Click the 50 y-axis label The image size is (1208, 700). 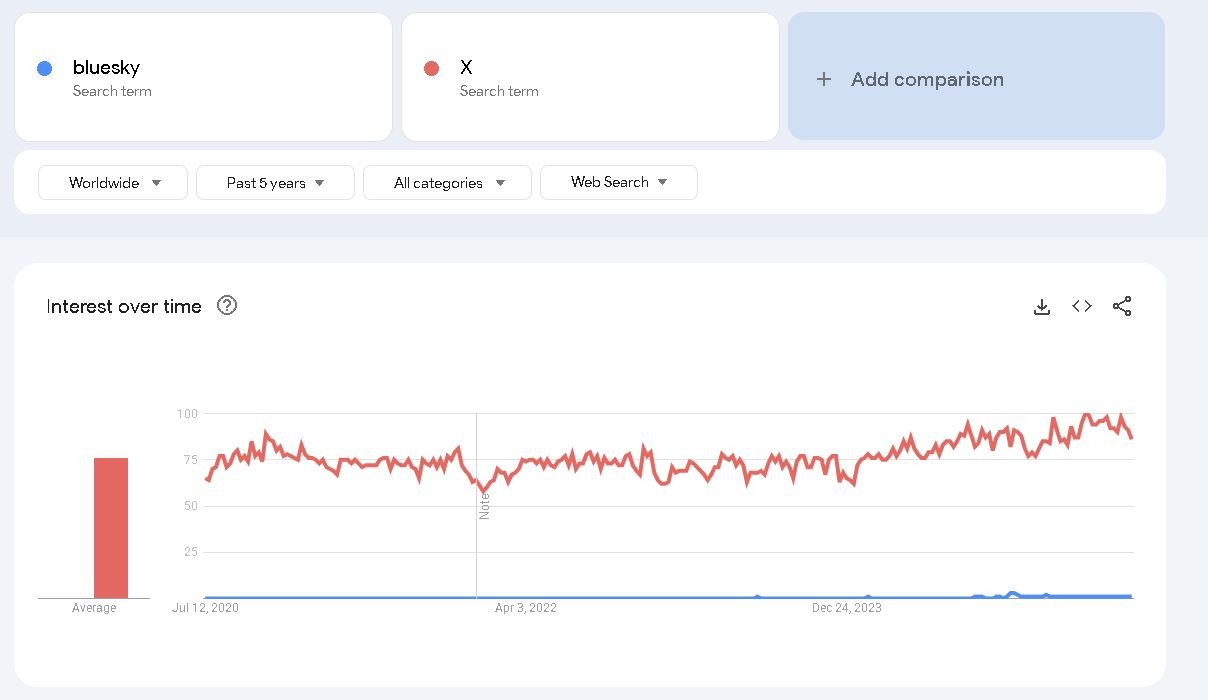point(191,506)
